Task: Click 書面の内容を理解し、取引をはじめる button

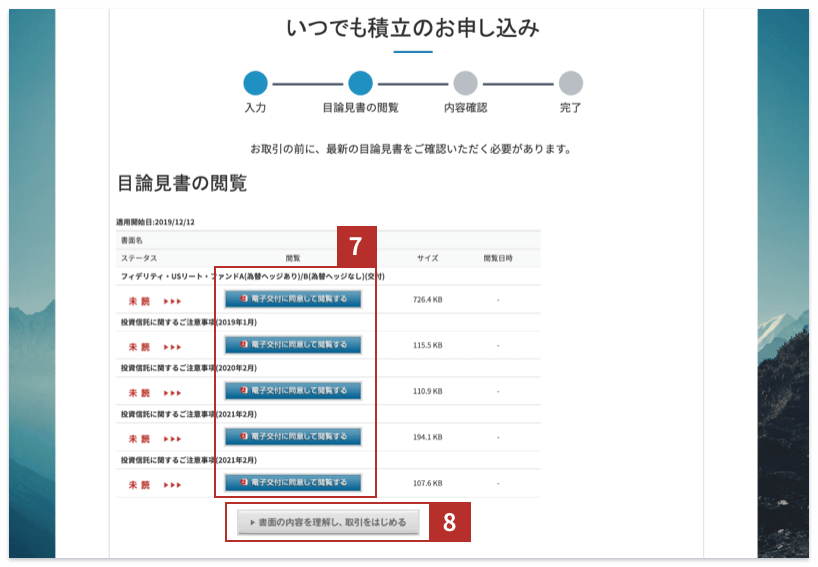Action: [x=328, y=522]
